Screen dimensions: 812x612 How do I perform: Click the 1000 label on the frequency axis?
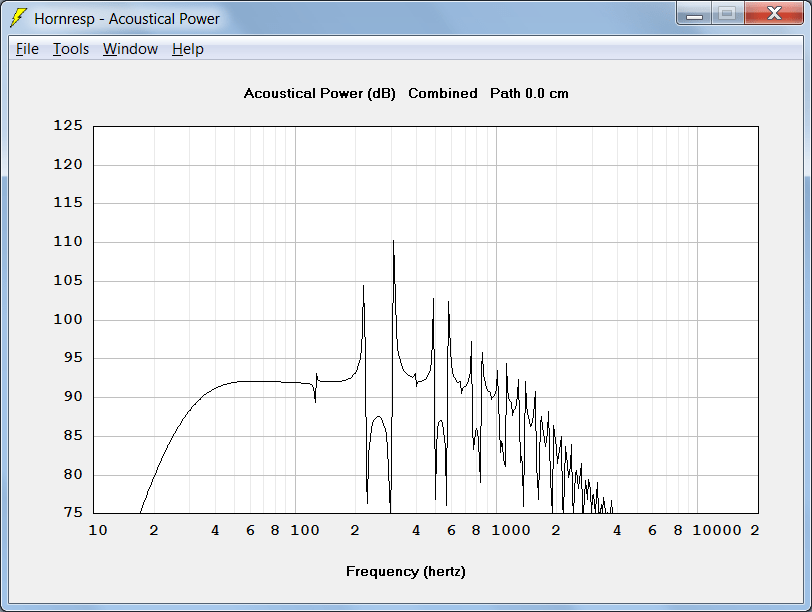pyautogui.click(x=511, y=530)
